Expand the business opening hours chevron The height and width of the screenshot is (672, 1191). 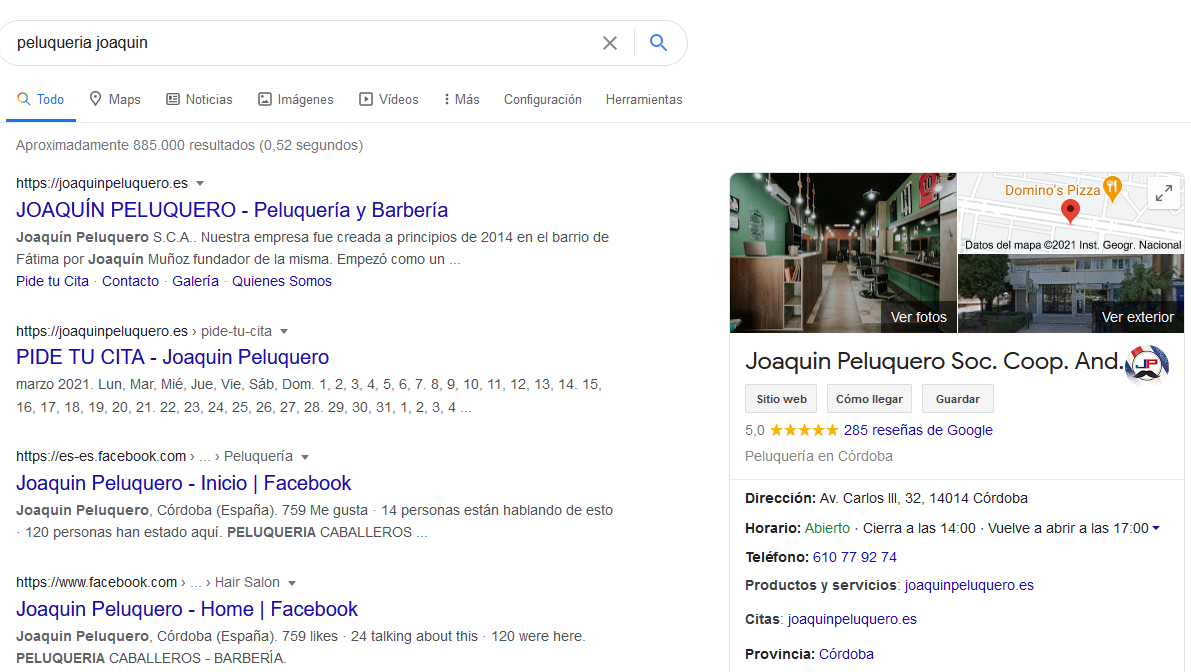pos(1156,529)
